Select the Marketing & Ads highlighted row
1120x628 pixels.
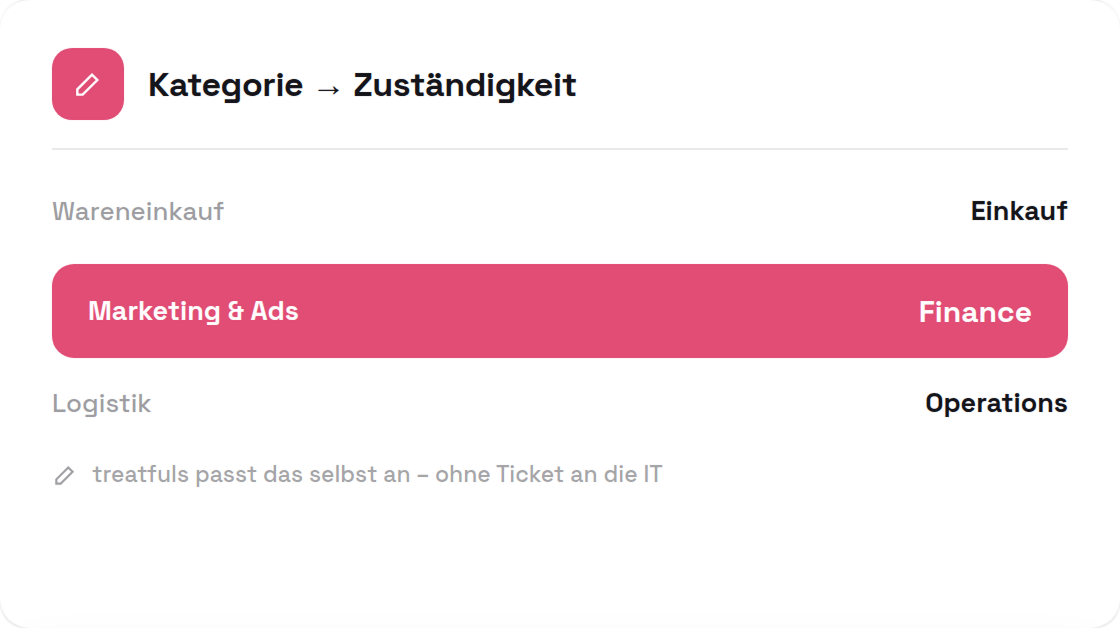(560, 311)
